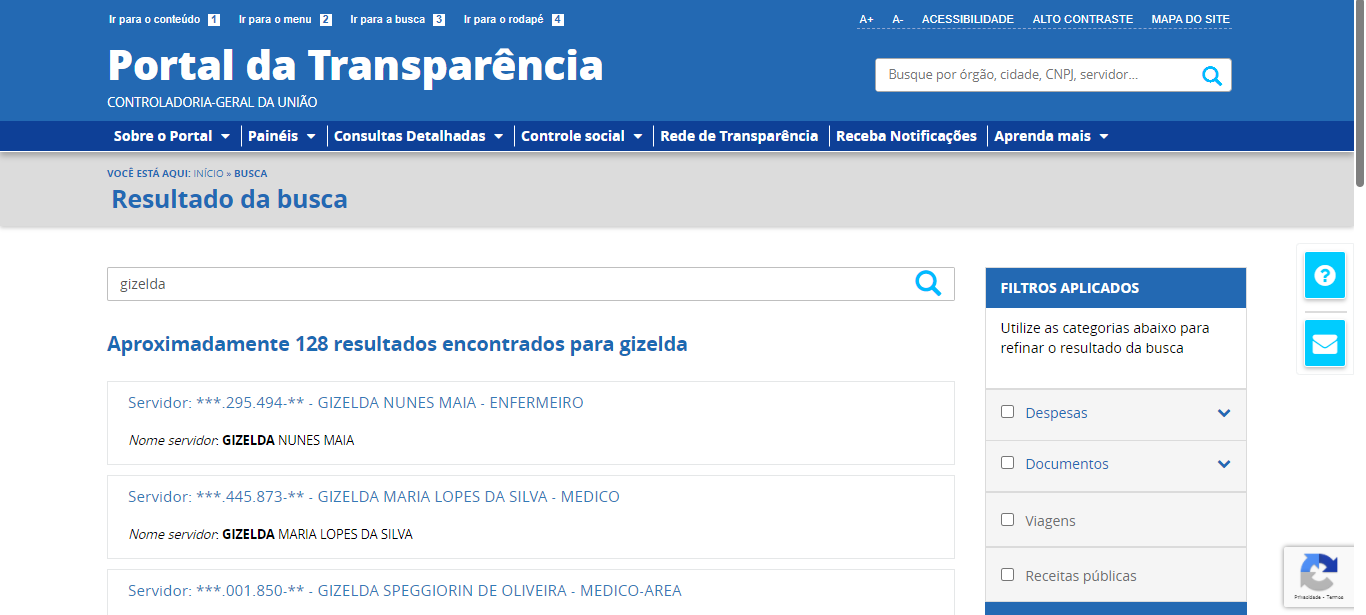Open the Sobre o Portal menu
The width and height of the screenshot is (1366, 615).
pos(171,136)
